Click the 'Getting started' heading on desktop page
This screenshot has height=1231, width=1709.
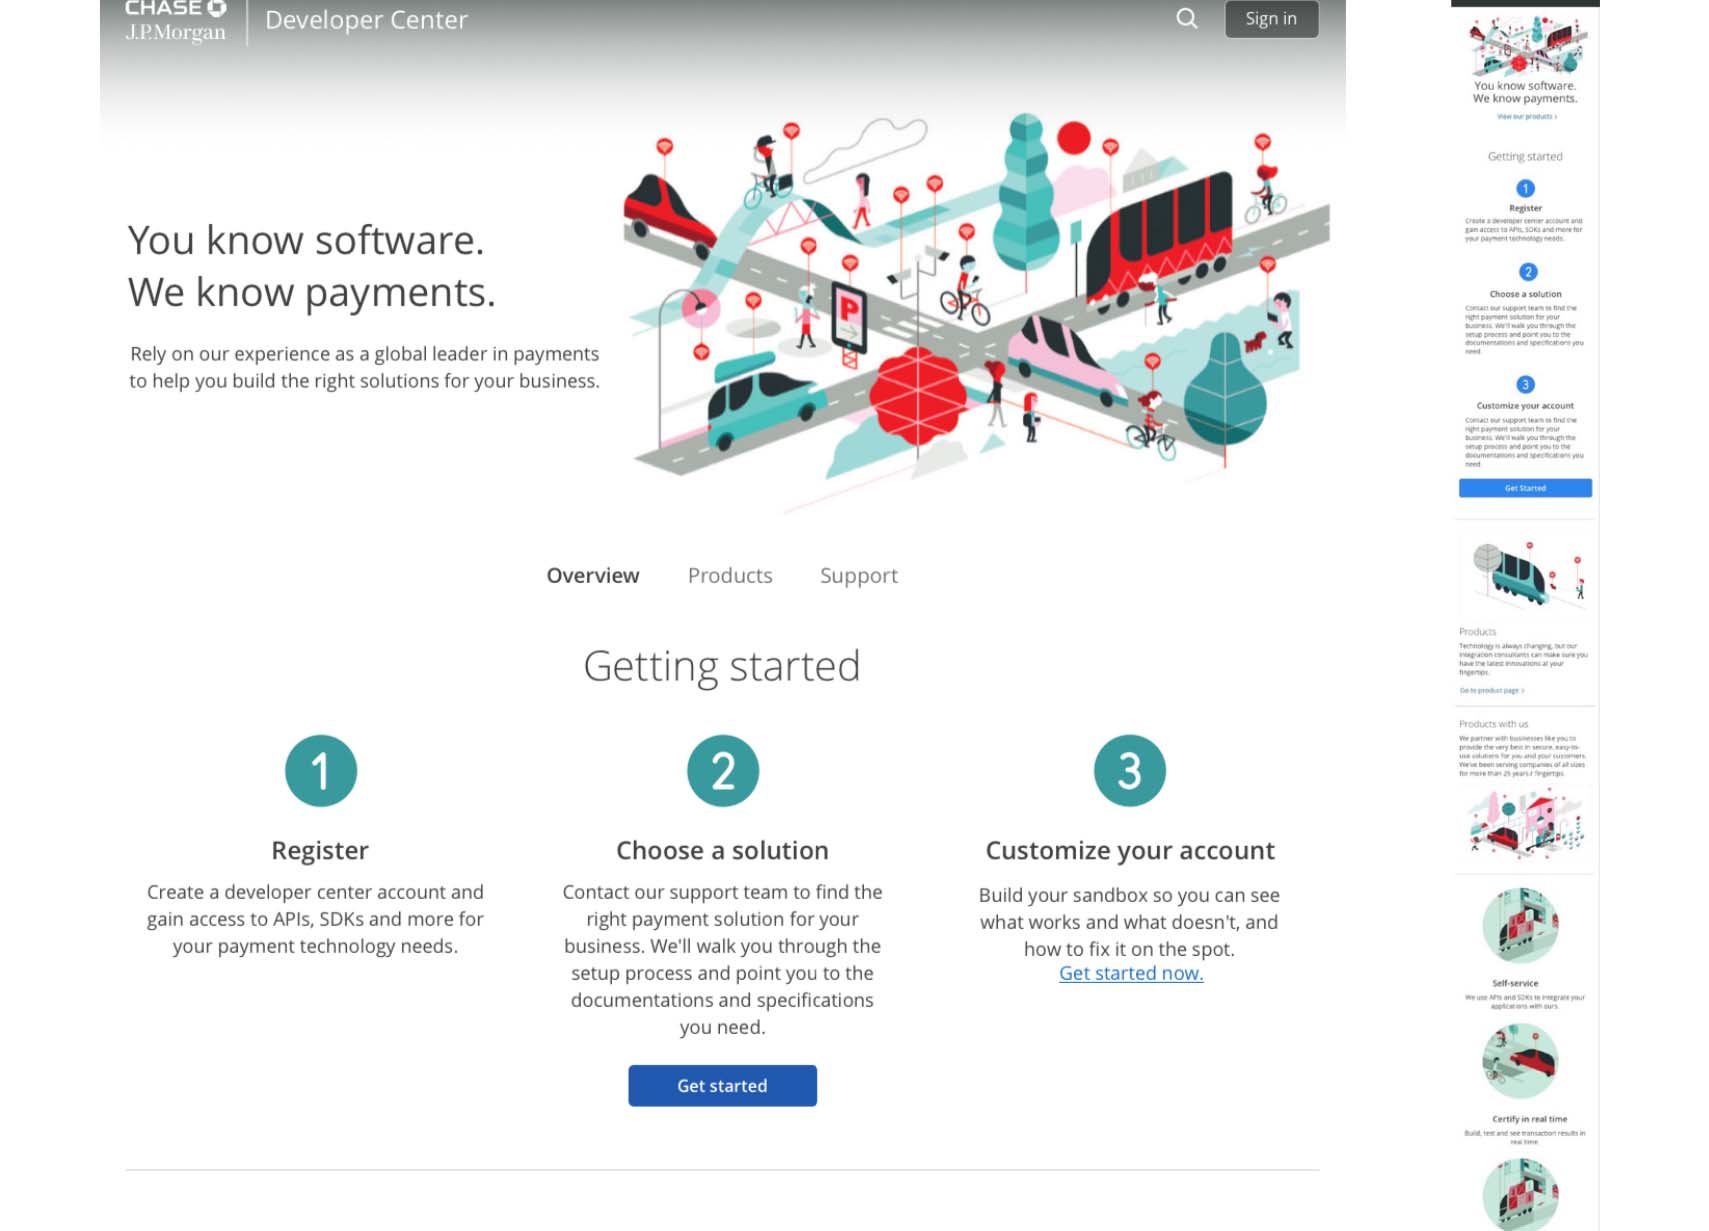click(722, 666)
